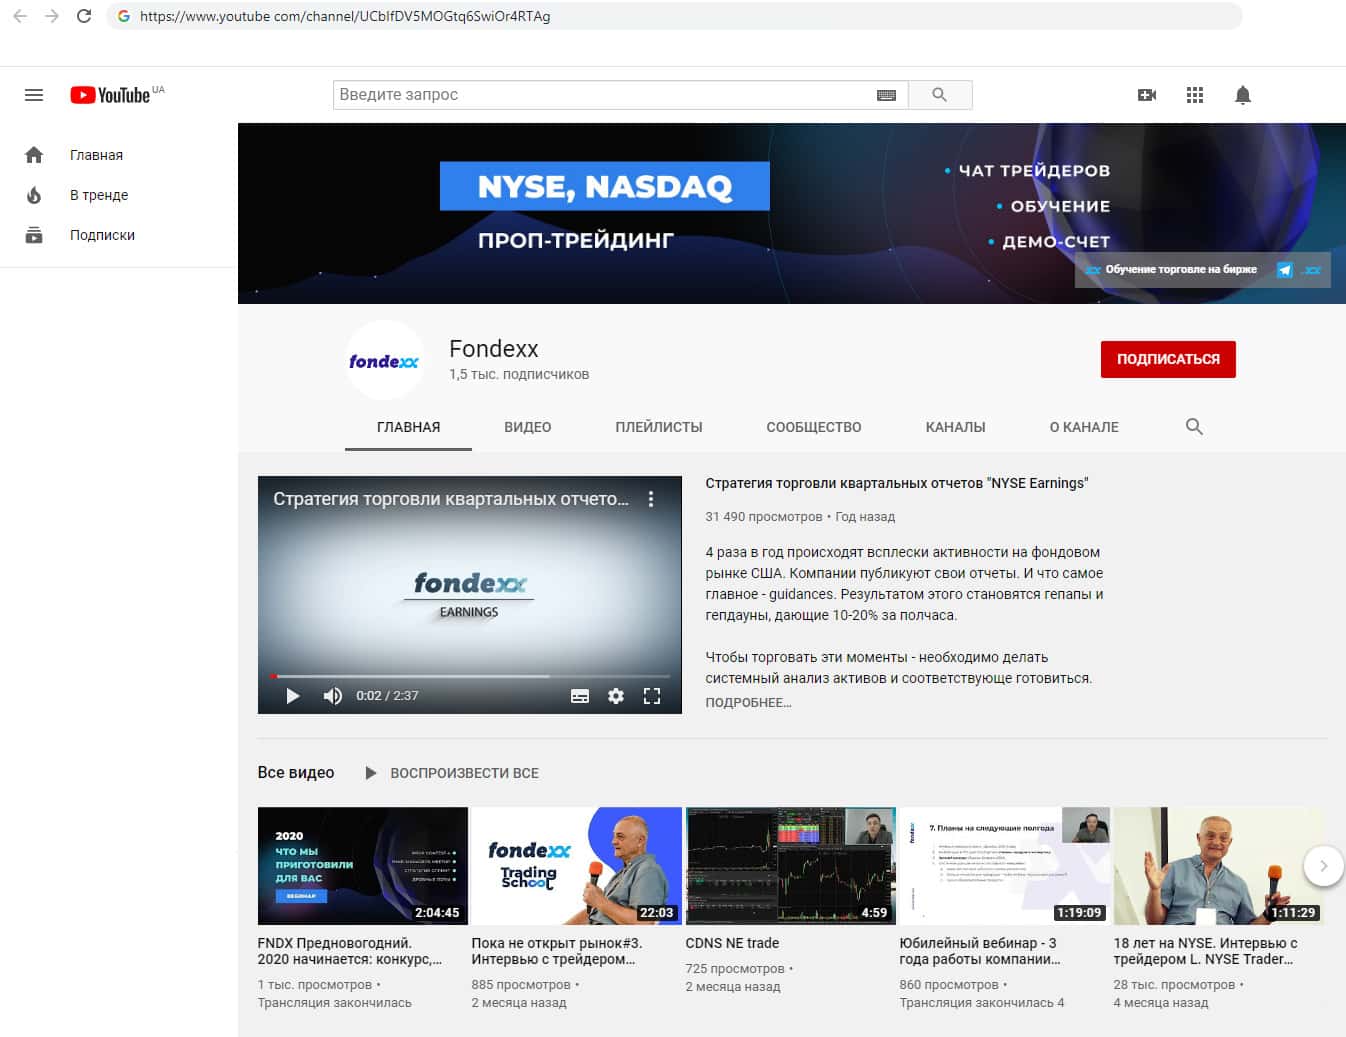The width and height of the screenshot is (1346, 1037).
Task: Mute the featured video volume
Action: [x=333, y=696]
